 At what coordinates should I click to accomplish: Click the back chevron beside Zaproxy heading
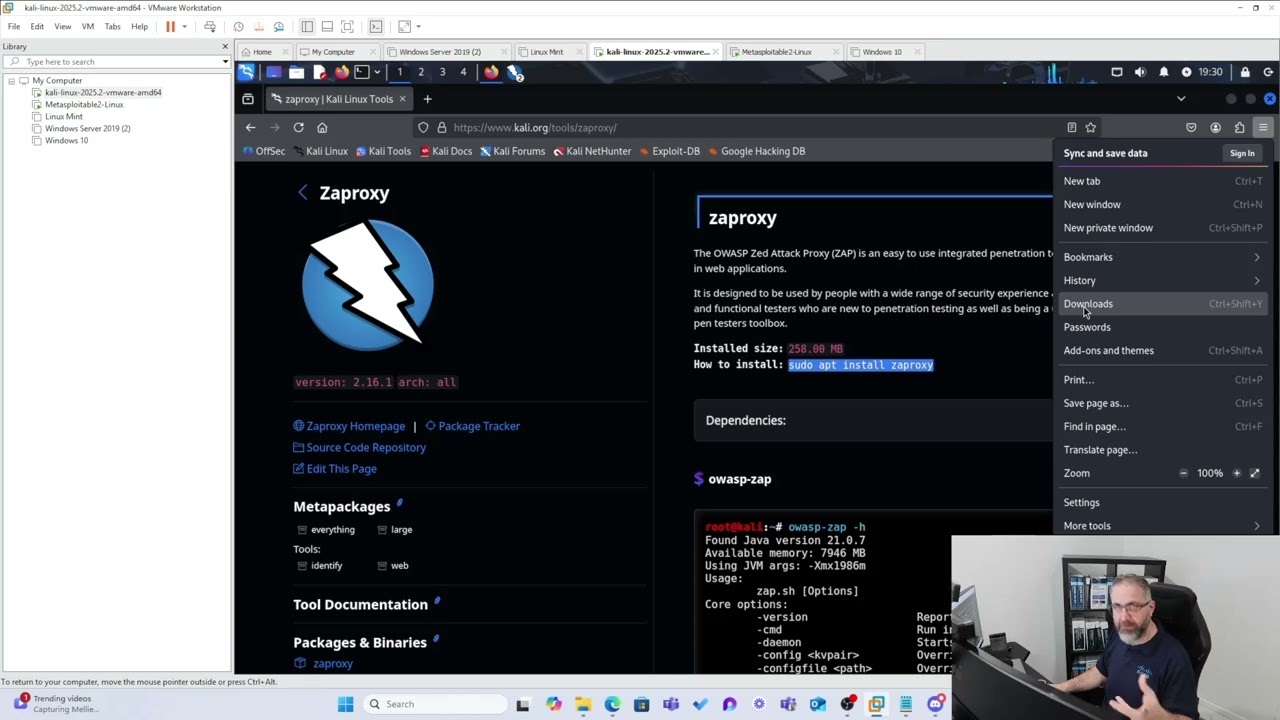(303, 193)
